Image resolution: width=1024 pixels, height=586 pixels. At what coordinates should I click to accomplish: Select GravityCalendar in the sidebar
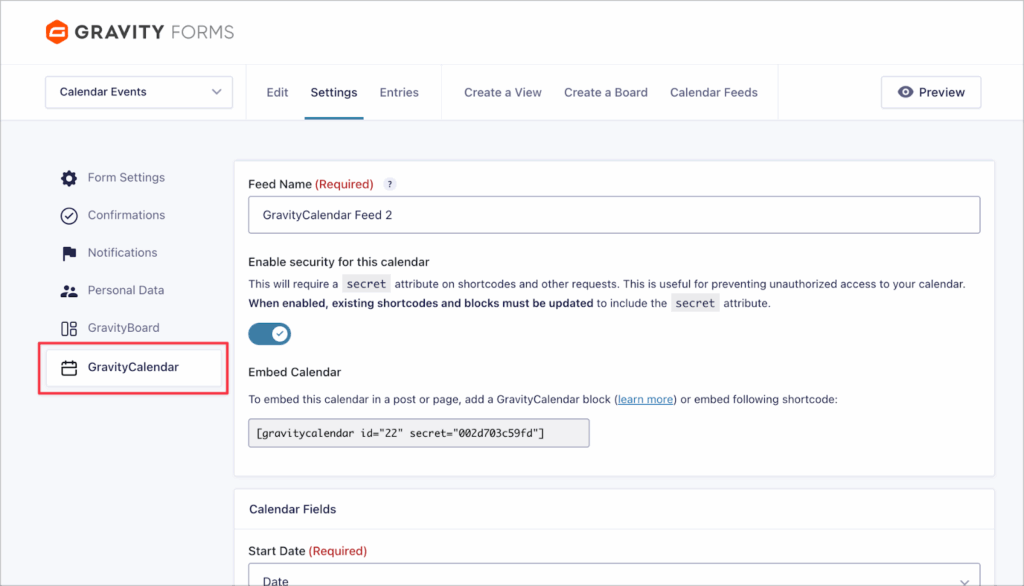click(134, 368)
